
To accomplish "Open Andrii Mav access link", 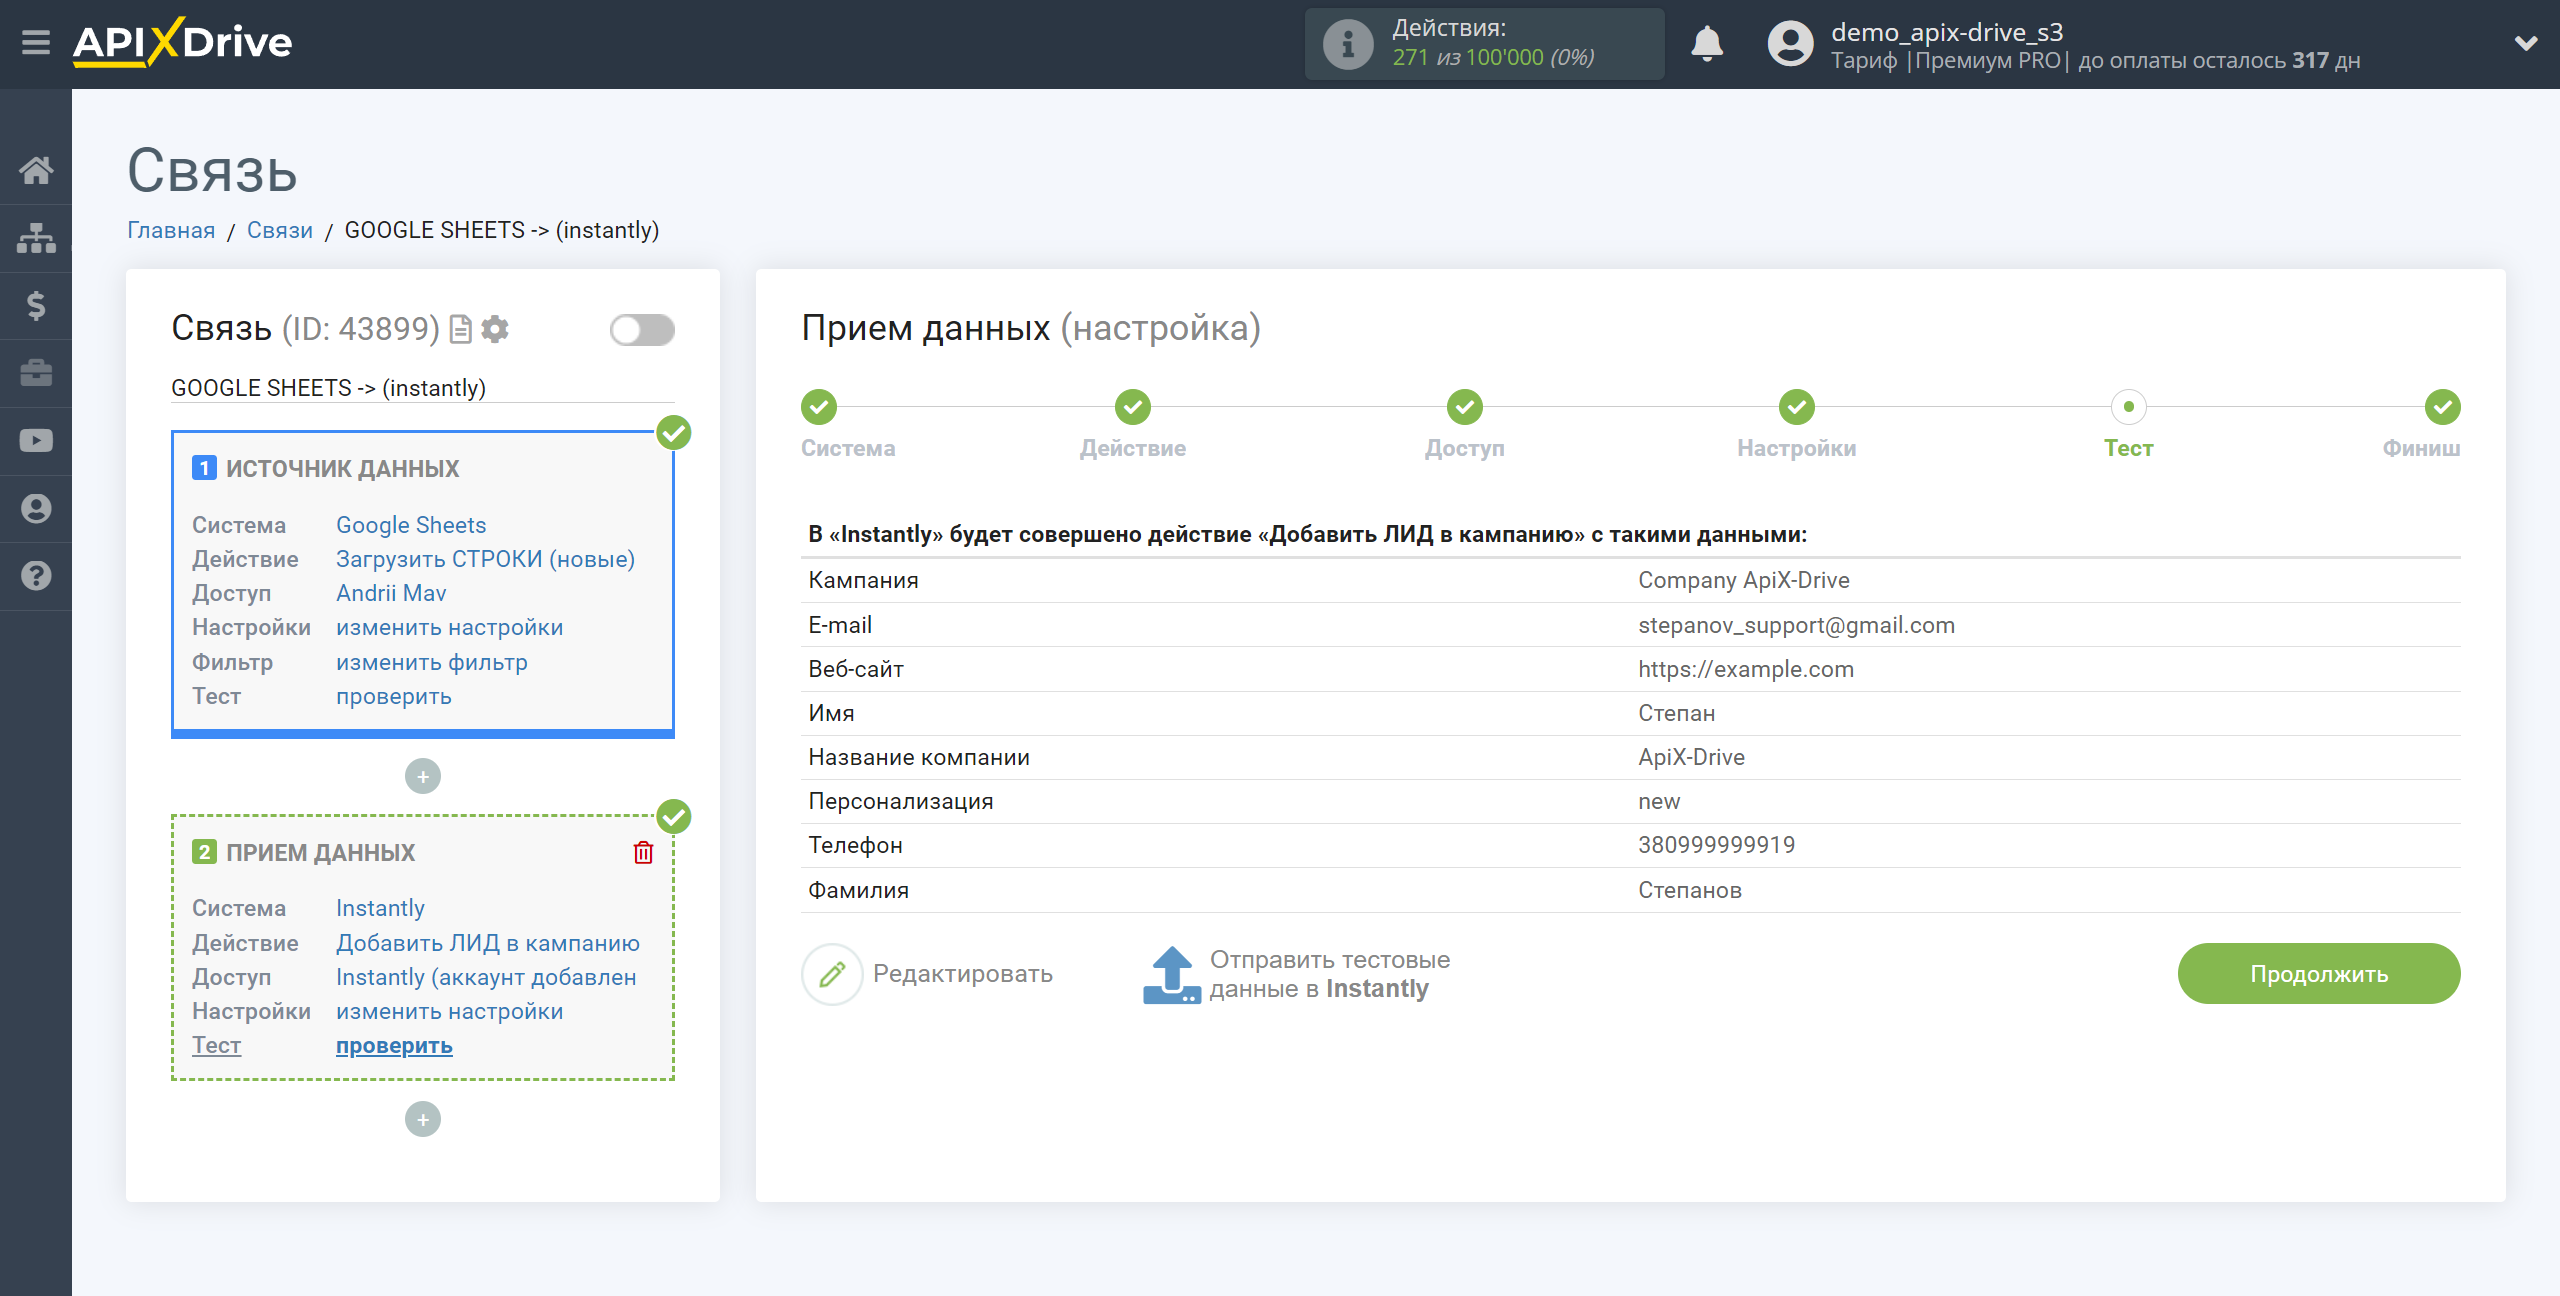I will [x=391, y=593].
